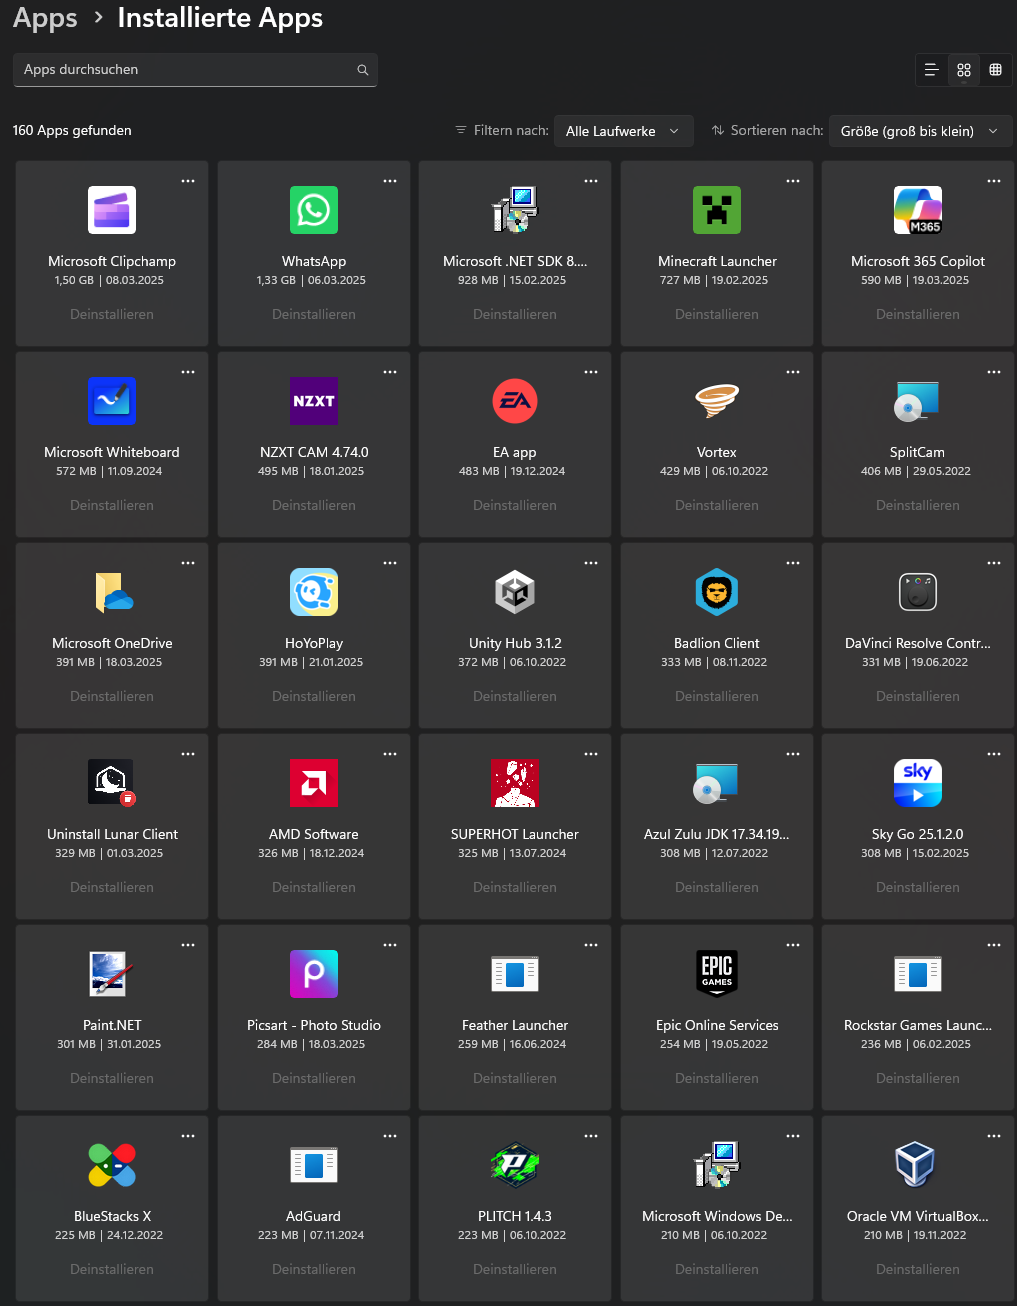Image resolution: width=1017 pixels, height=1306 pixels.
Task: Click the Microsoft .NET SDK icon
Action: pos(515,210)
